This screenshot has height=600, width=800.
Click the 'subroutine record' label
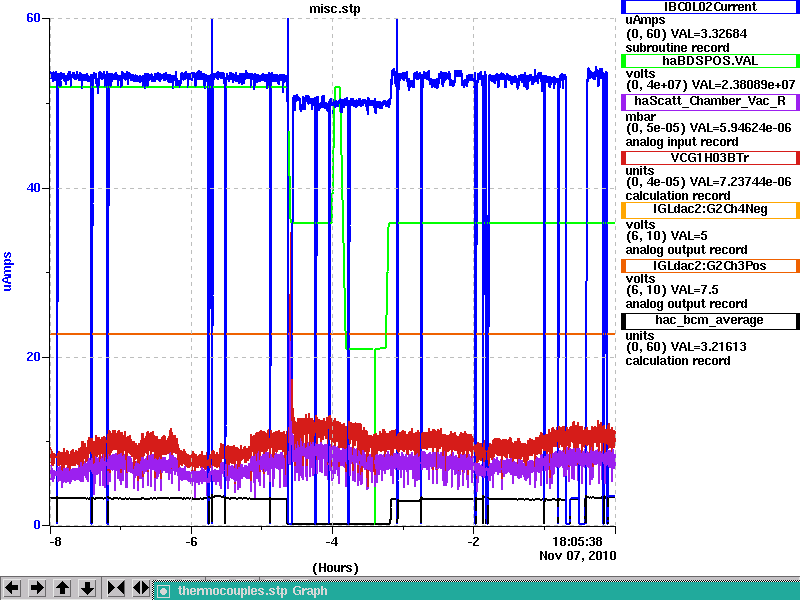[677, 48]
